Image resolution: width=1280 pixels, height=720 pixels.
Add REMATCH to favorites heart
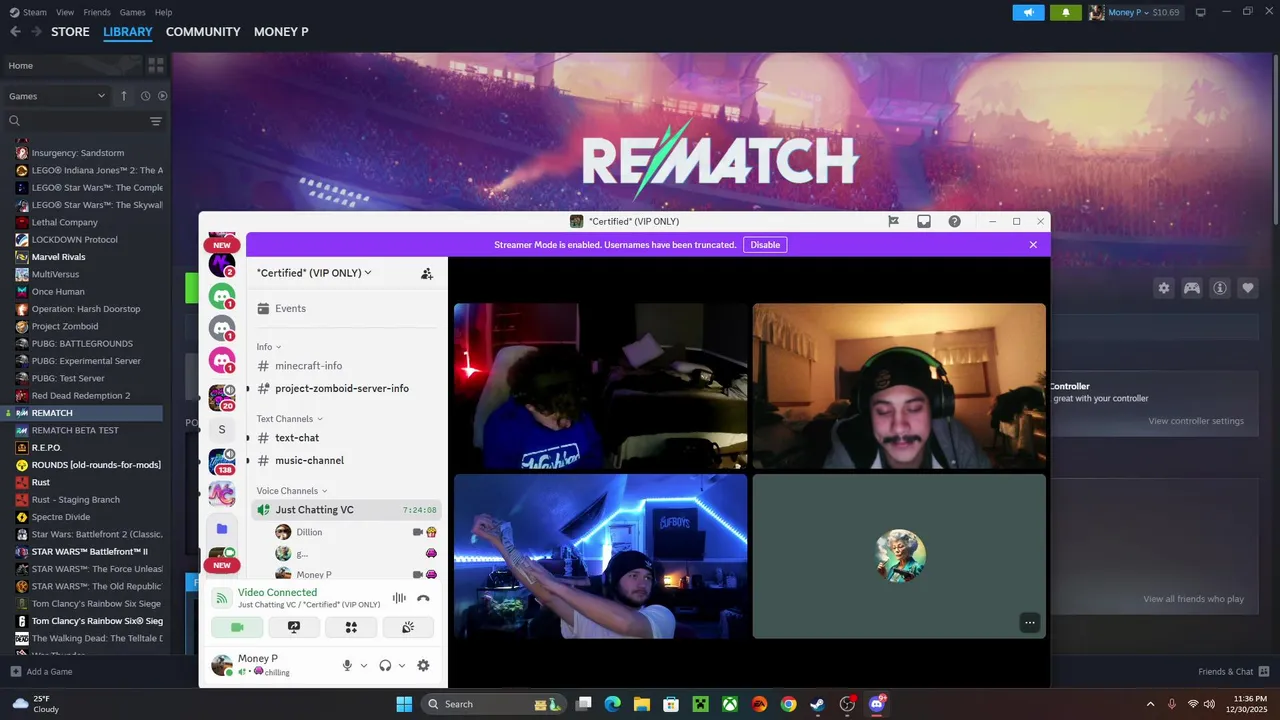click(x=1248, y=288)
